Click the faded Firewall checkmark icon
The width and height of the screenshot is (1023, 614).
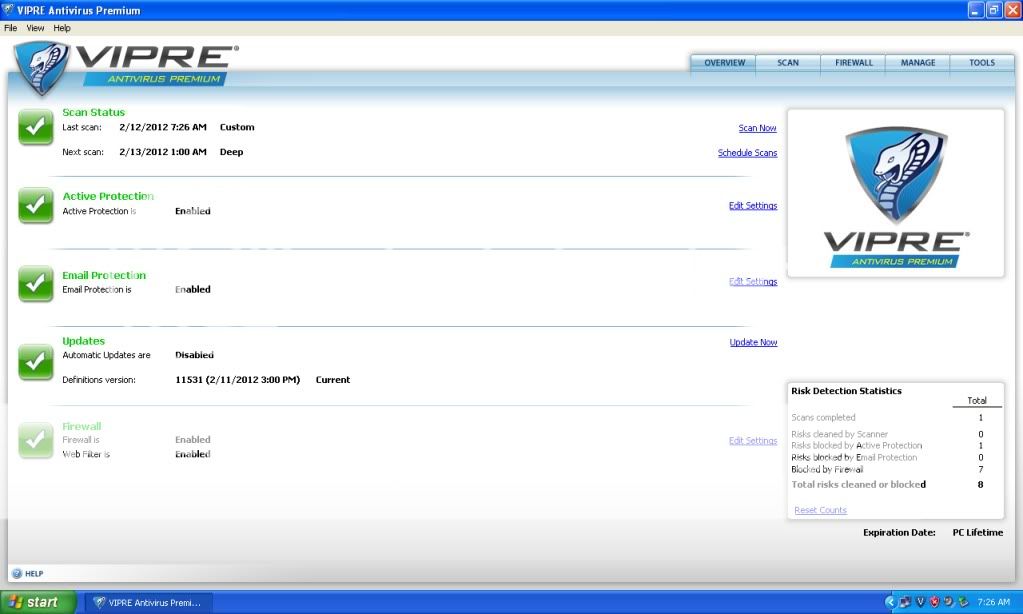coord(35,440)
